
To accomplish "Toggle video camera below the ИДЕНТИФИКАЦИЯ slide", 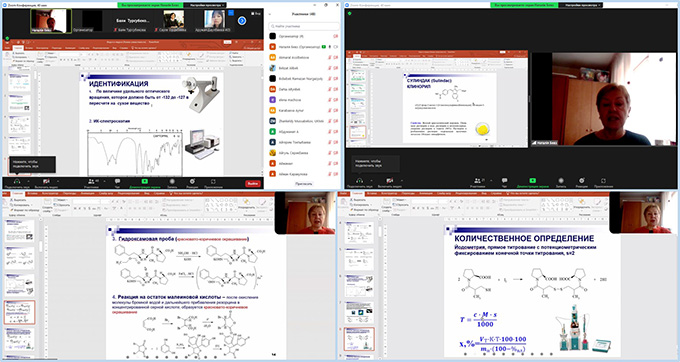I will point(46,181).
